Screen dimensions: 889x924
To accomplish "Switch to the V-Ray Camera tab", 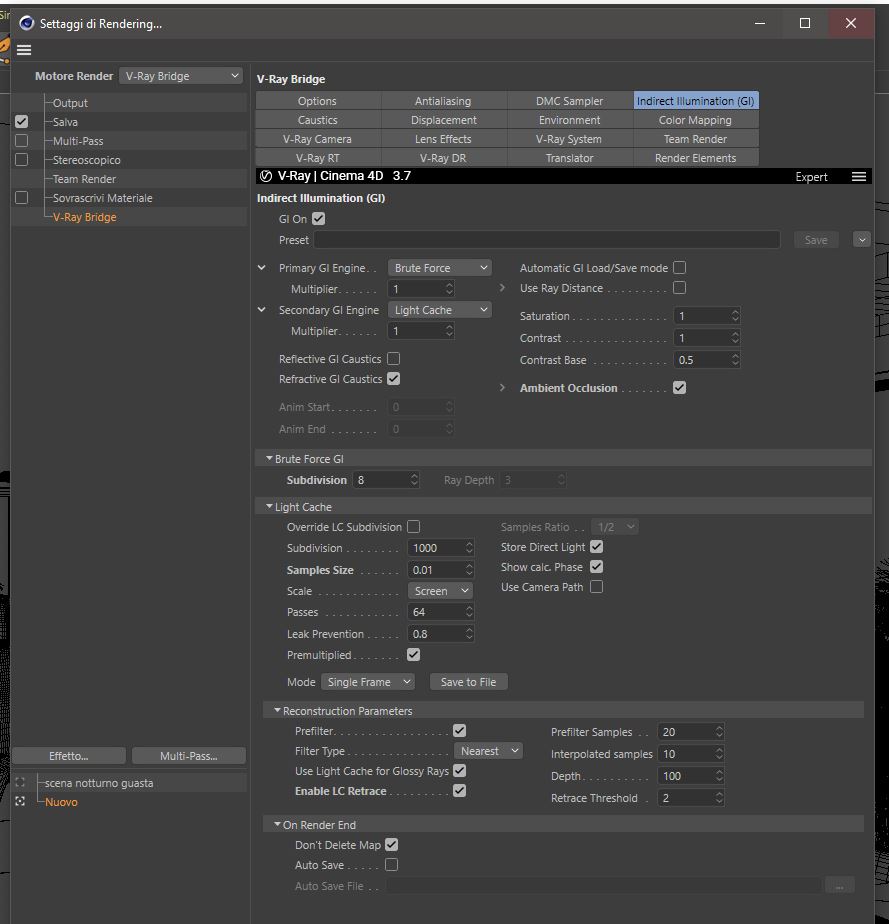I will click(x=318, y=139).
